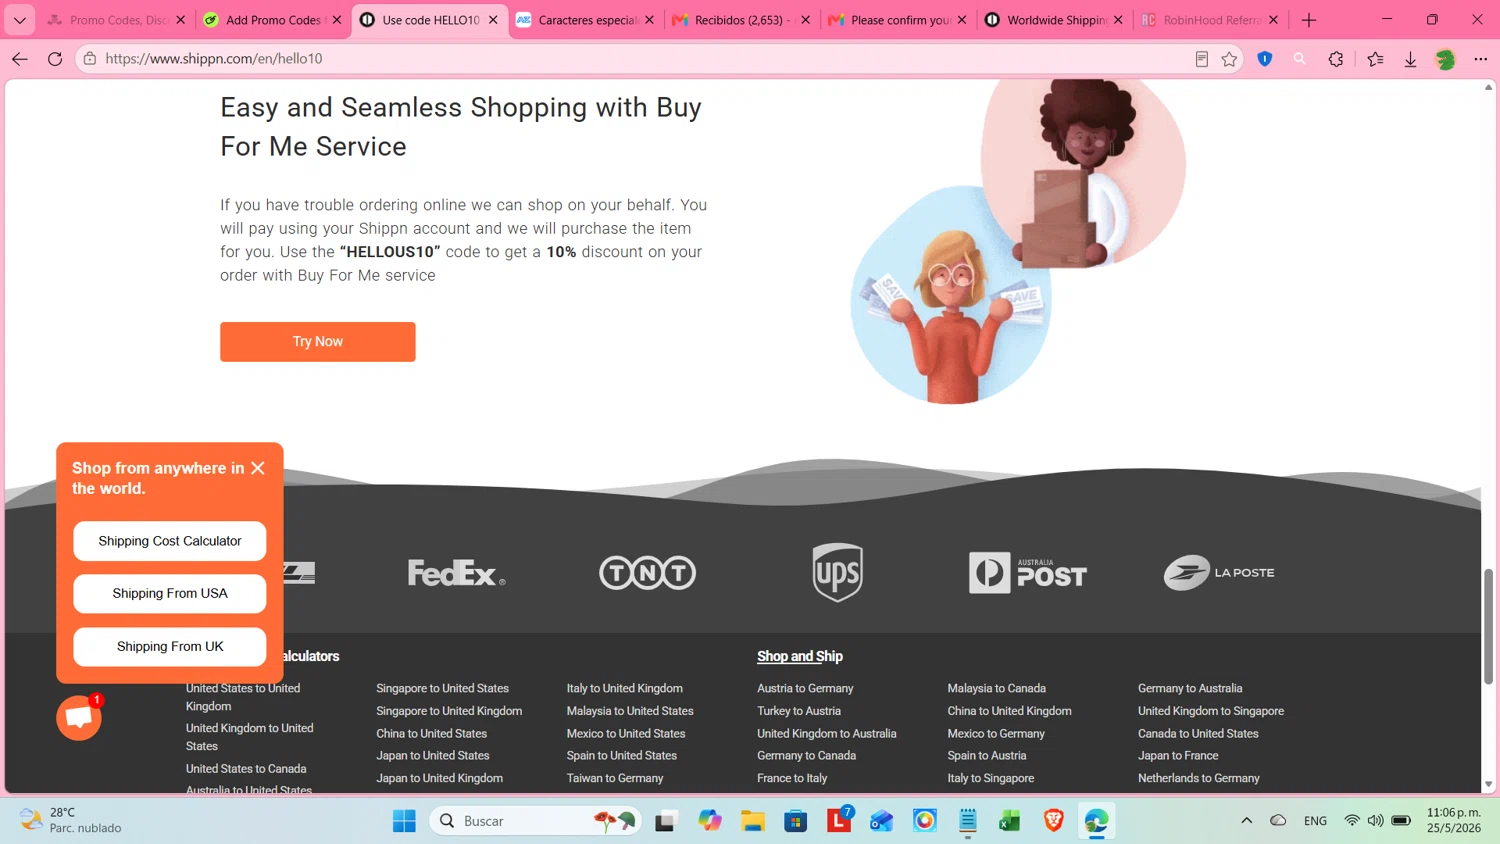
Task: Add this page to favorites star
Action: click(x=1229, y=59)
